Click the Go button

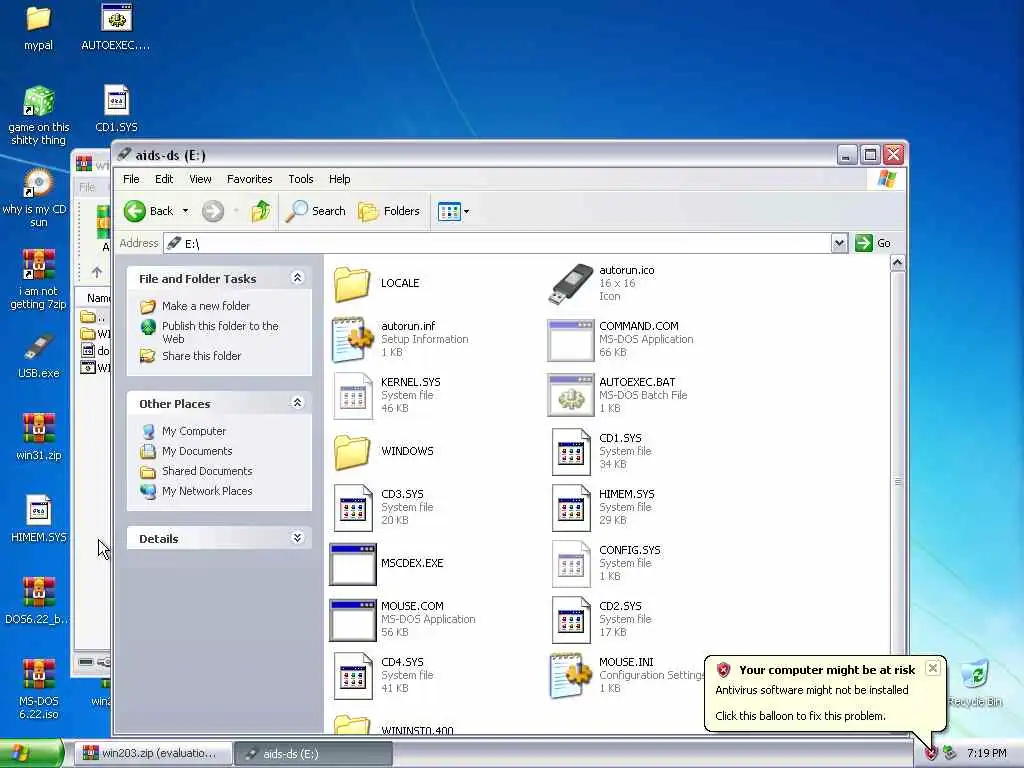pos(874,243)
